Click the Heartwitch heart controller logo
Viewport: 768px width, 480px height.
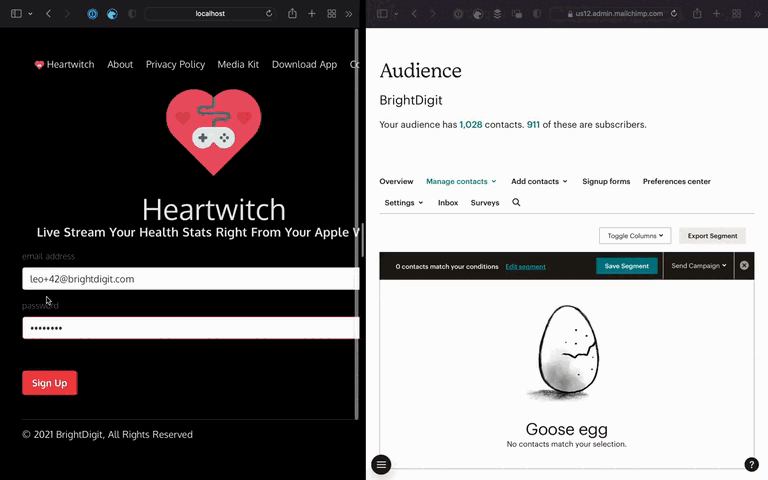(x=214, y=132)
